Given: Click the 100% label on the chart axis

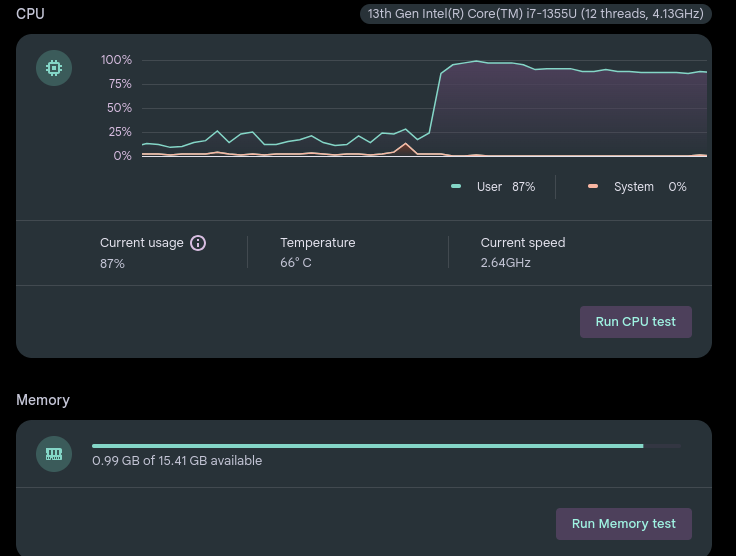Looking at the screenshot, I should click(x=116, y=60).
